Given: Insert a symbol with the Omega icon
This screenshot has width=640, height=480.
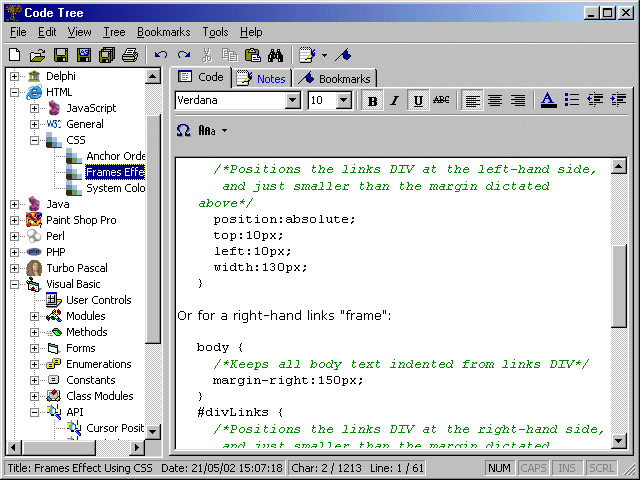Looking at the screenshot, I should pos(183,130).
